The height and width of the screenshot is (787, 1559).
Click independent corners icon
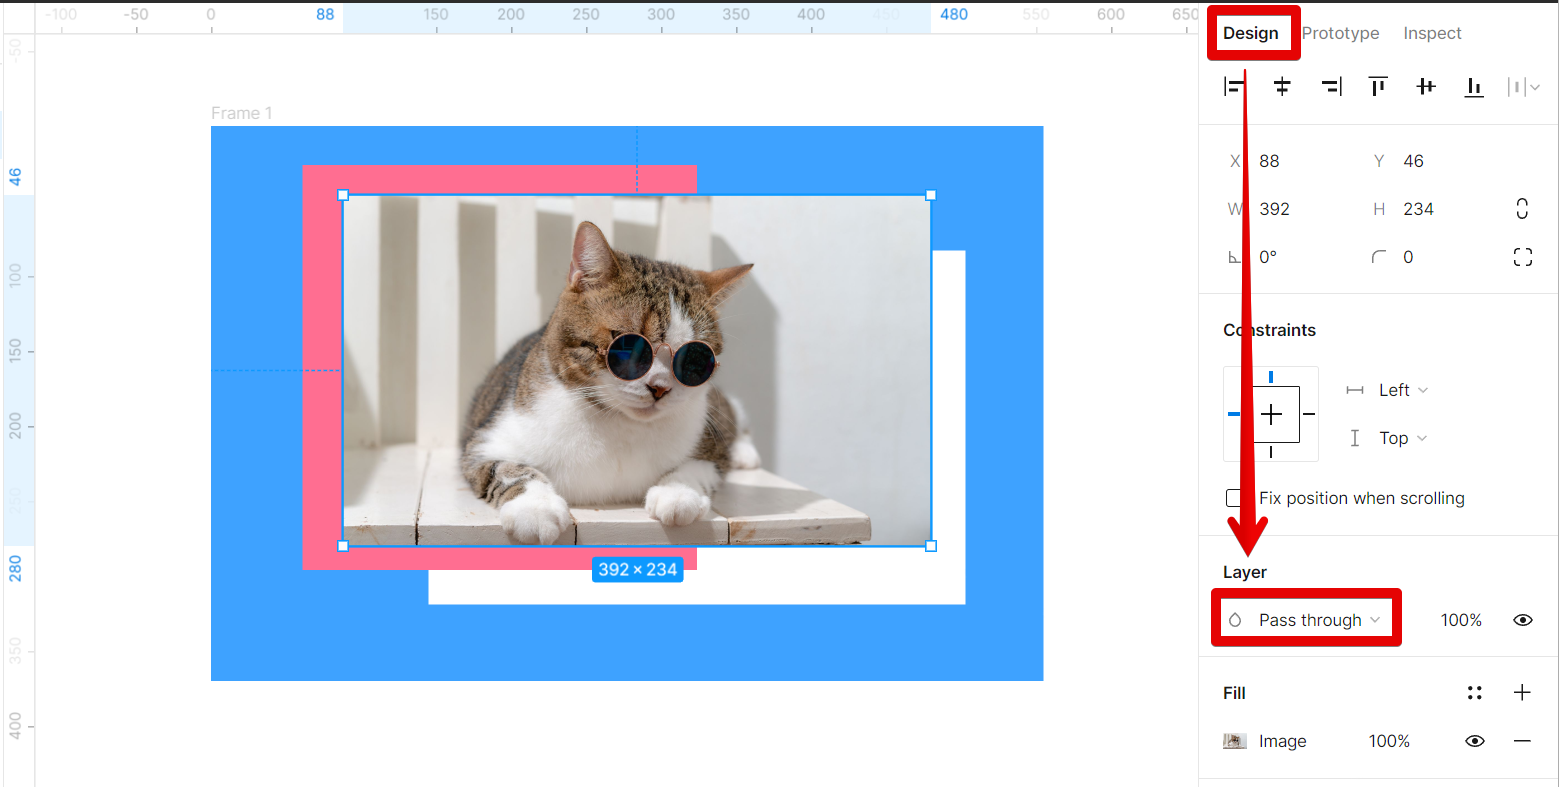[1522, 257]
